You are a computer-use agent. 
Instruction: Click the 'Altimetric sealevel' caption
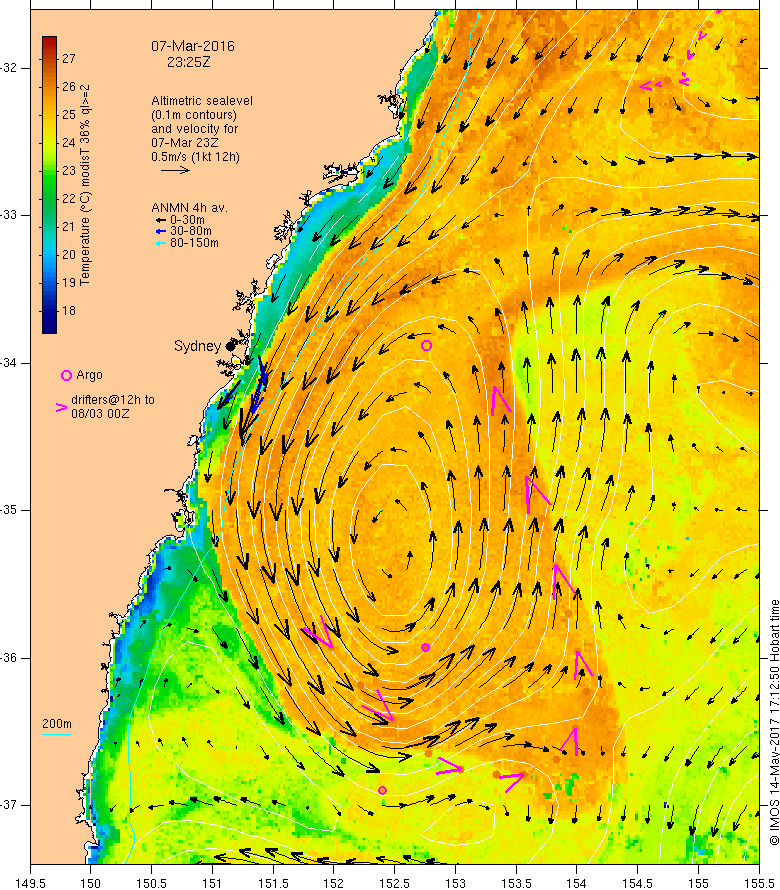[202, 101]
